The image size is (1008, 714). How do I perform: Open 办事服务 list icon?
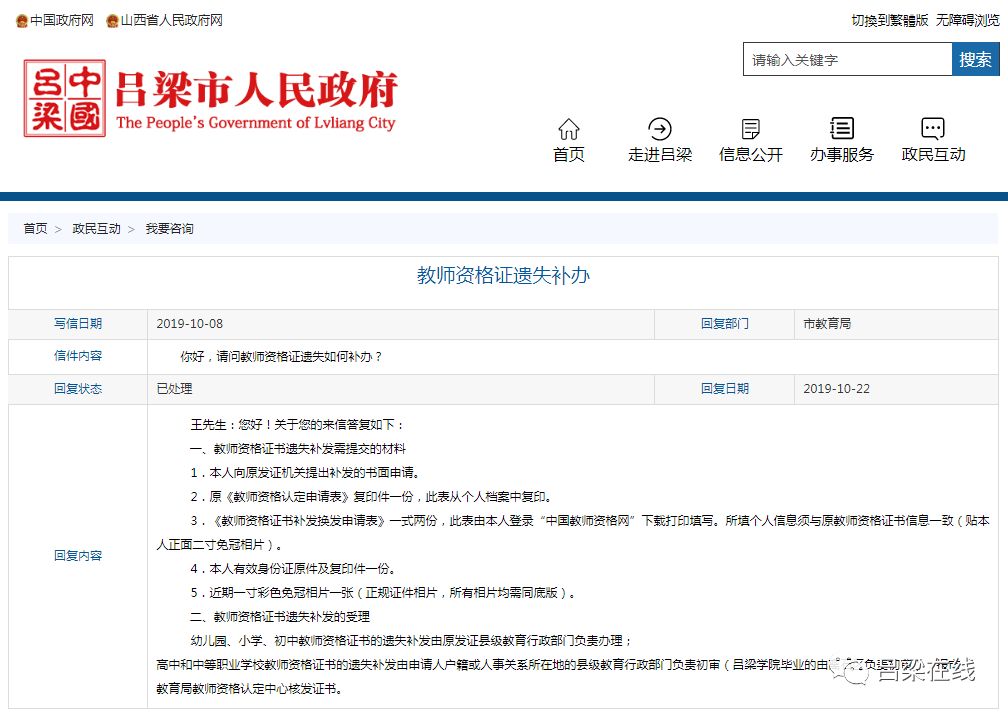pos(842,129)
